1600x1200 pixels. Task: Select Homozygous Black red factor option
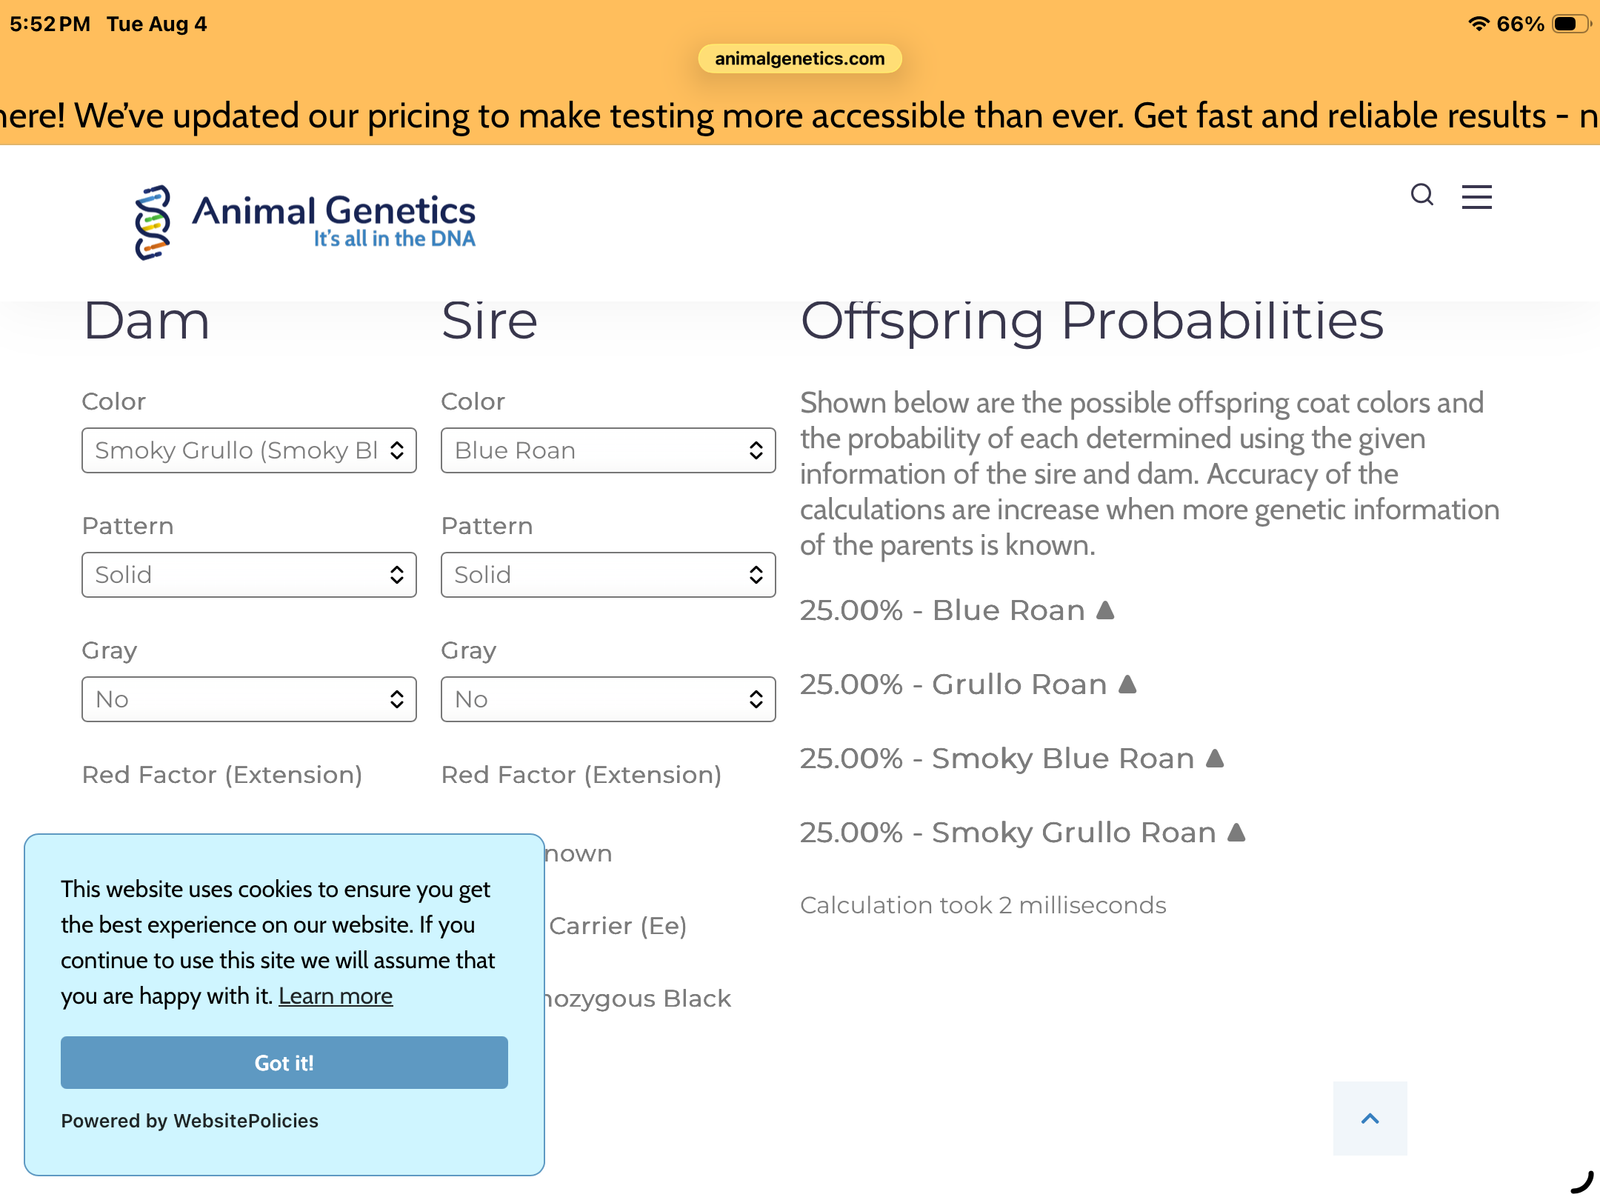click(x=637, y=998)
